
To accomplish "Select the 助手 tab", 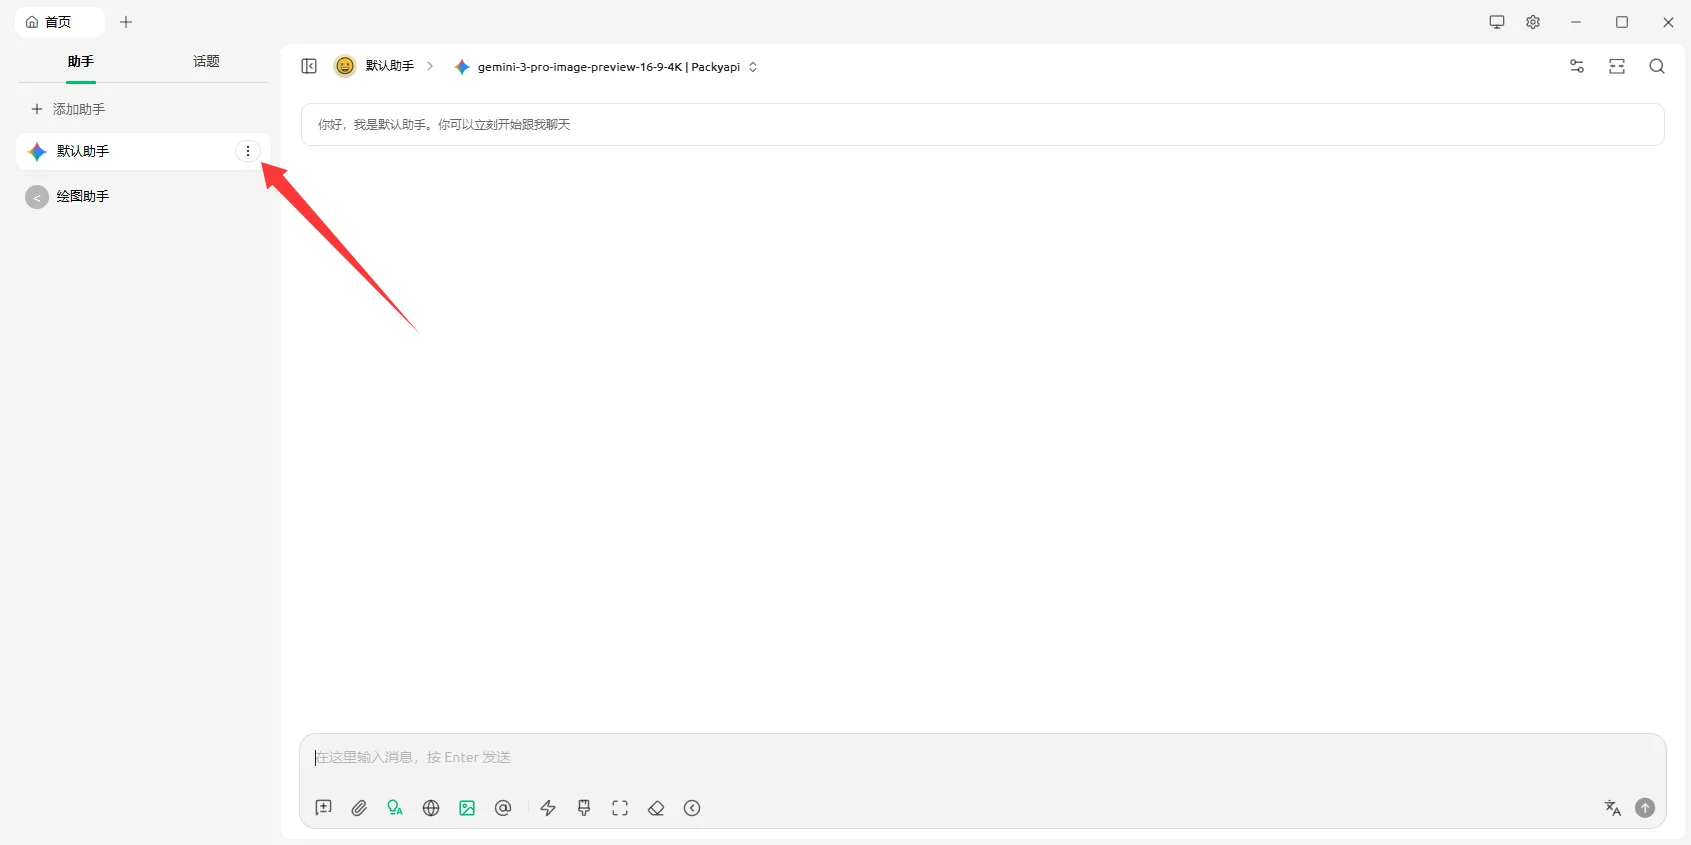I will tap(81, 62).
